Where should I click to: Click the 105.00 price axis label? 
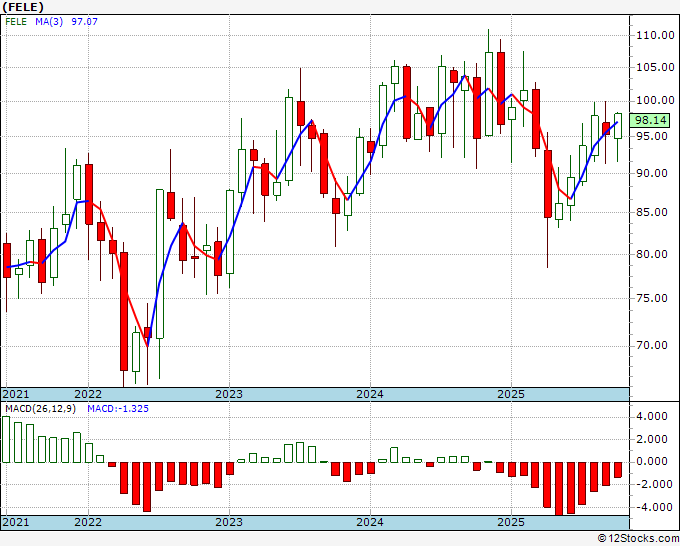tap(655, 67)
